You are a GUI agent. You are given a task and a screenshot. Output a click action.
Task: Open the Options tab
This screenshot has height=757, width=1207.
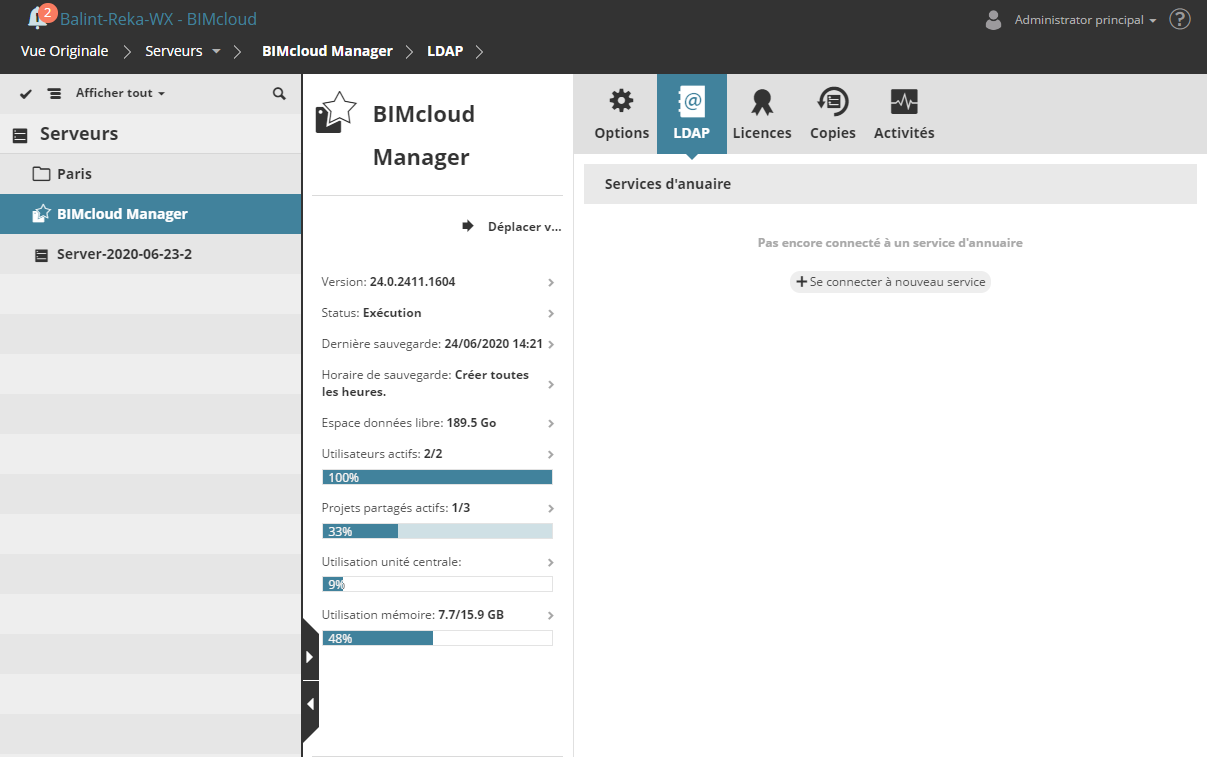click(622, 114)
